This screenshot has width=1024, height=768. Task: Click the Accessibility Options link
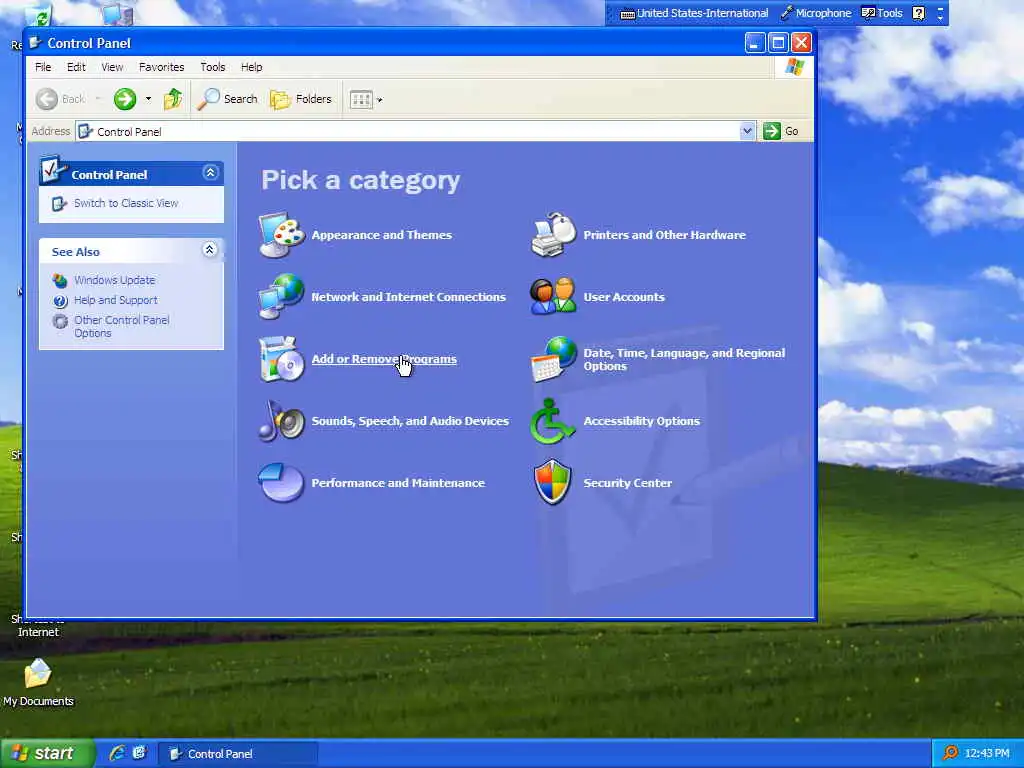(x=641, y=421)
